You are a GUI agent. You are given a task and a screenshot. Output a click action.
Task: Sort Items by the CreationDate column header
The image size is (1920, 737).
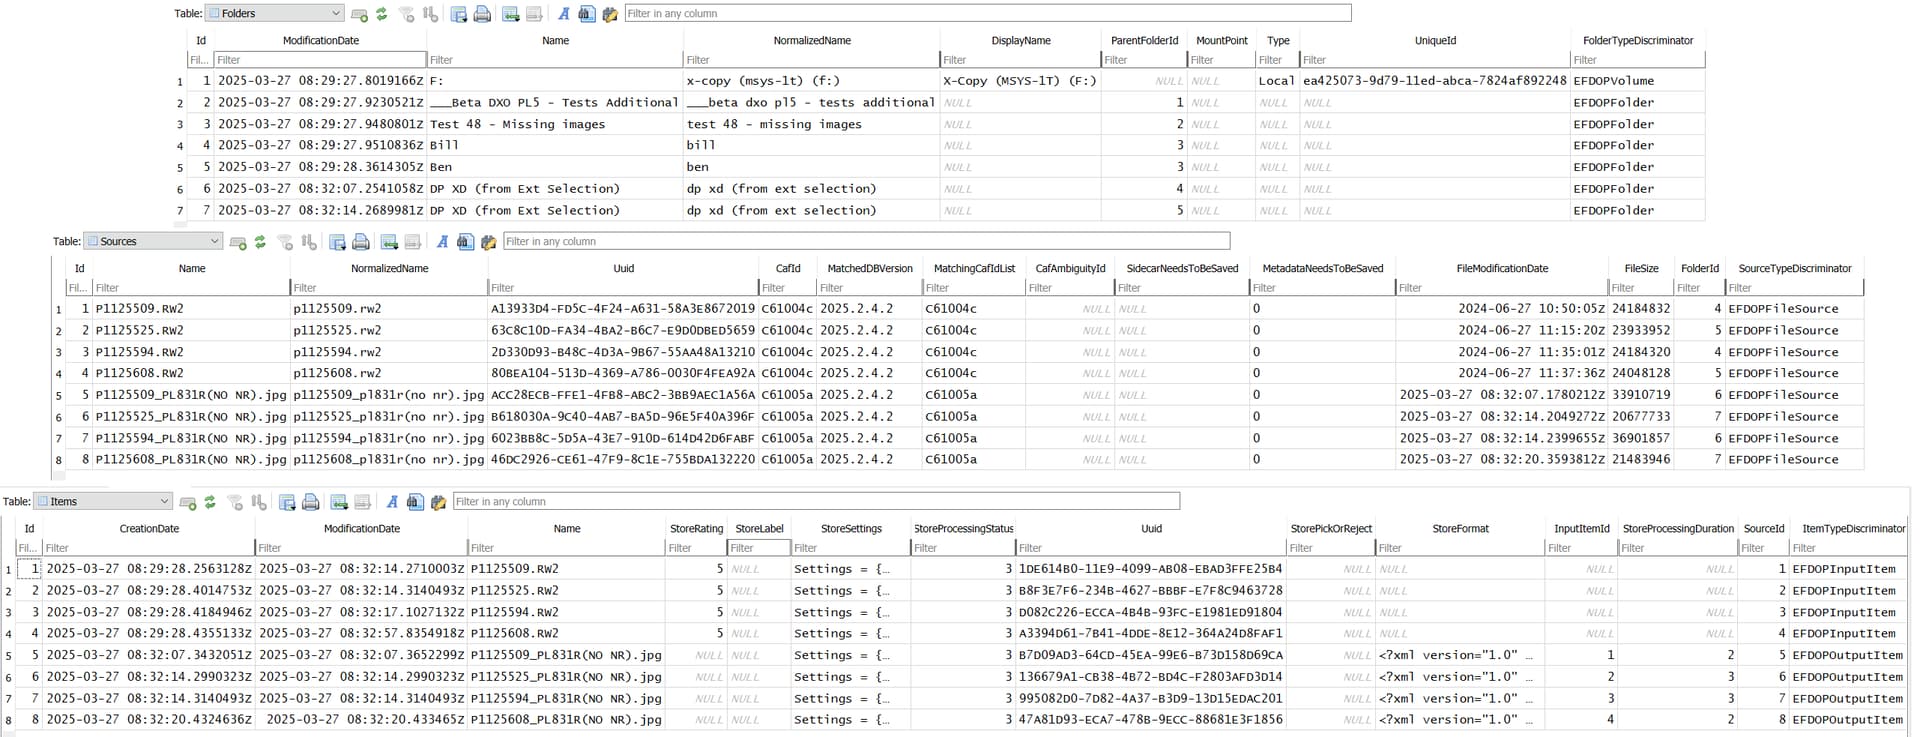149,529
